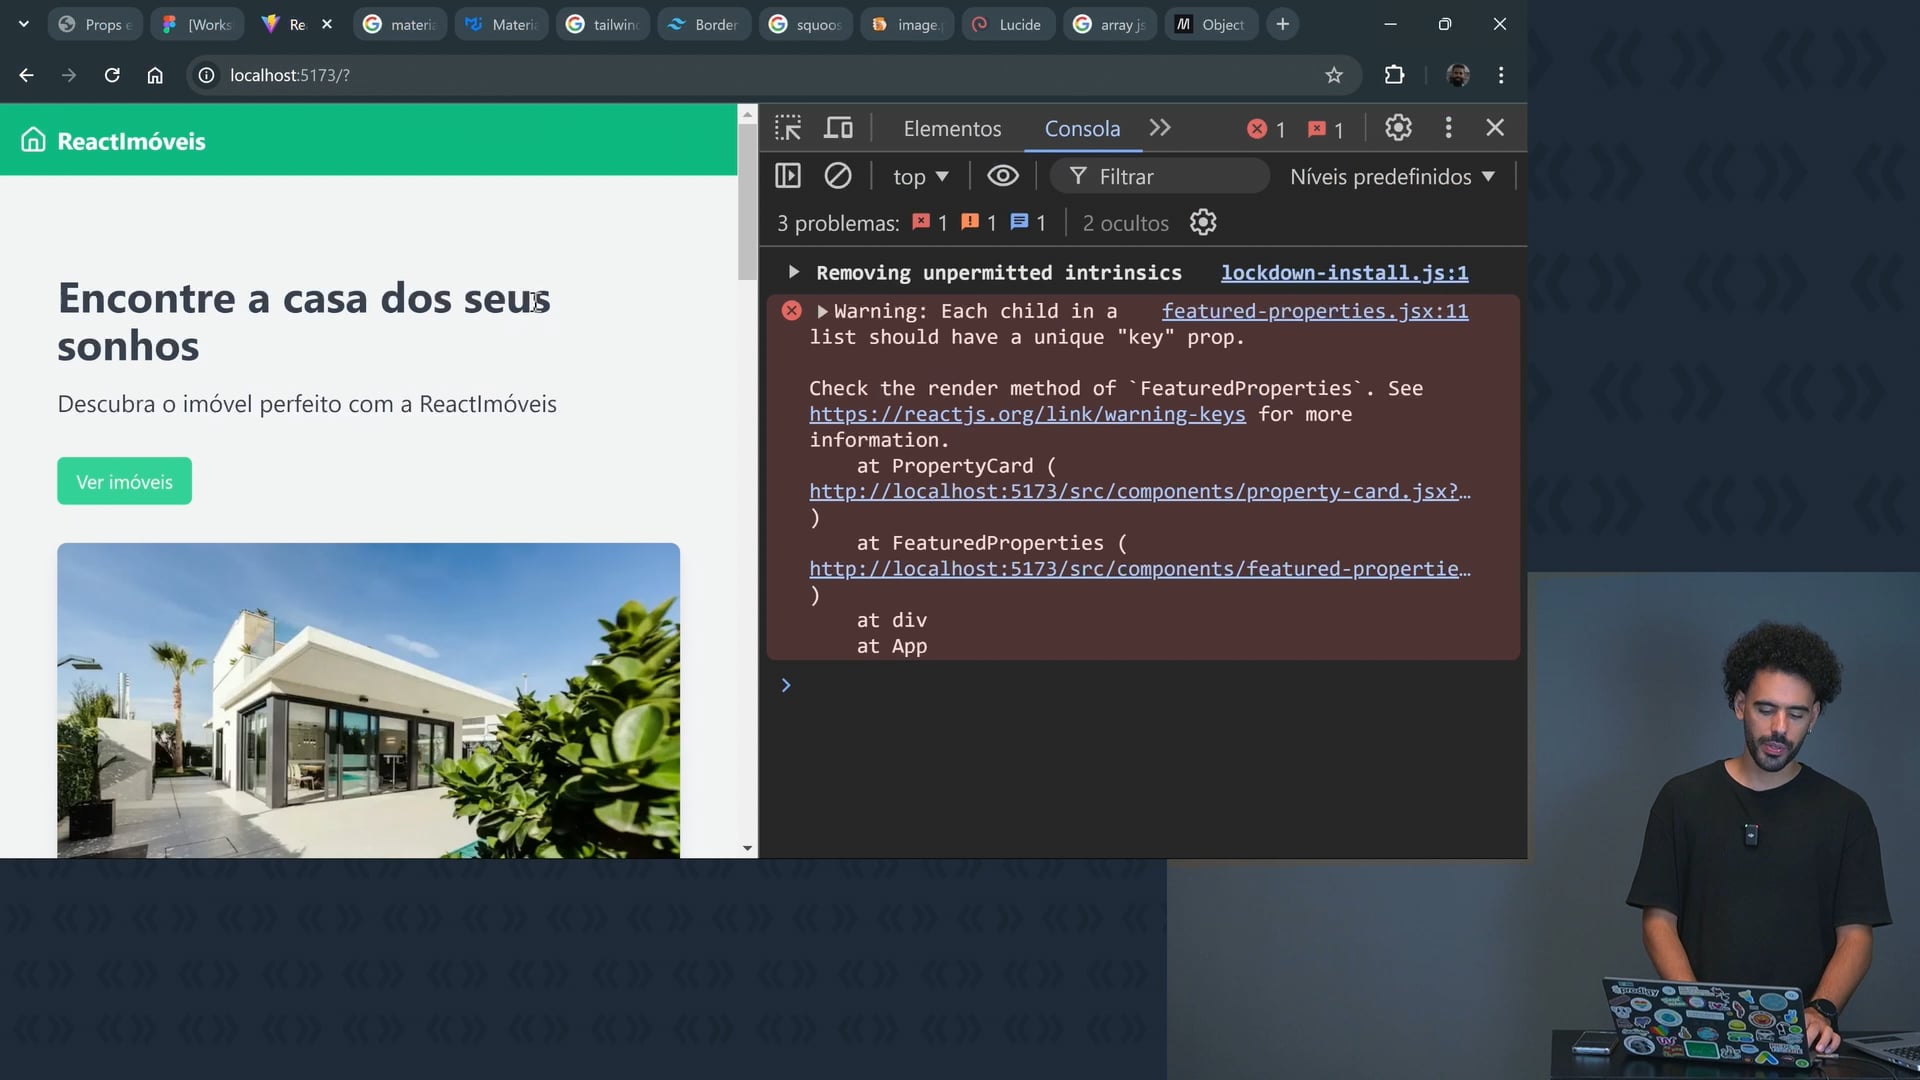Open the featured-properties.jsx:11 source link

pyautogui.click(x=1314, y=311)
